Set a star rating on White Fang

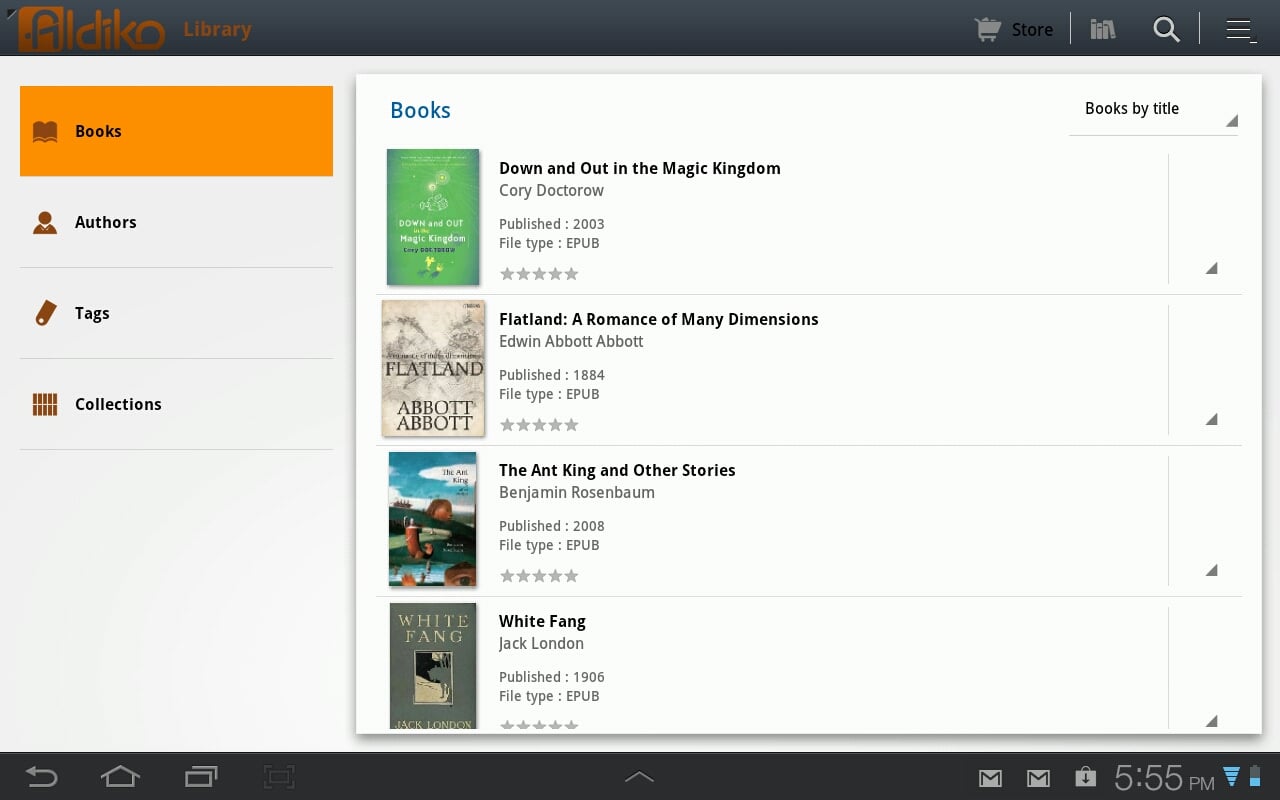539,725
